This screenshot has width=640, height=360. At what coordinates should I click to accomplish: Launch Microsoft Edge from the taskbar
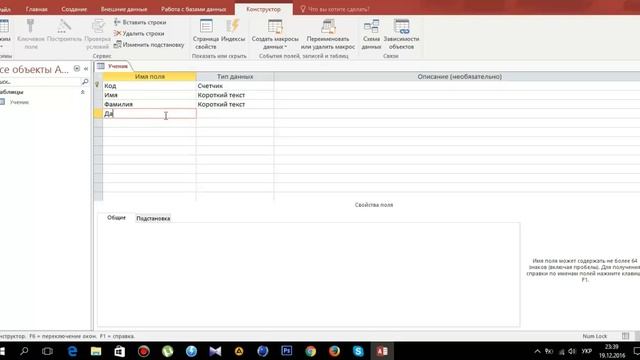[x=72, y=351]
